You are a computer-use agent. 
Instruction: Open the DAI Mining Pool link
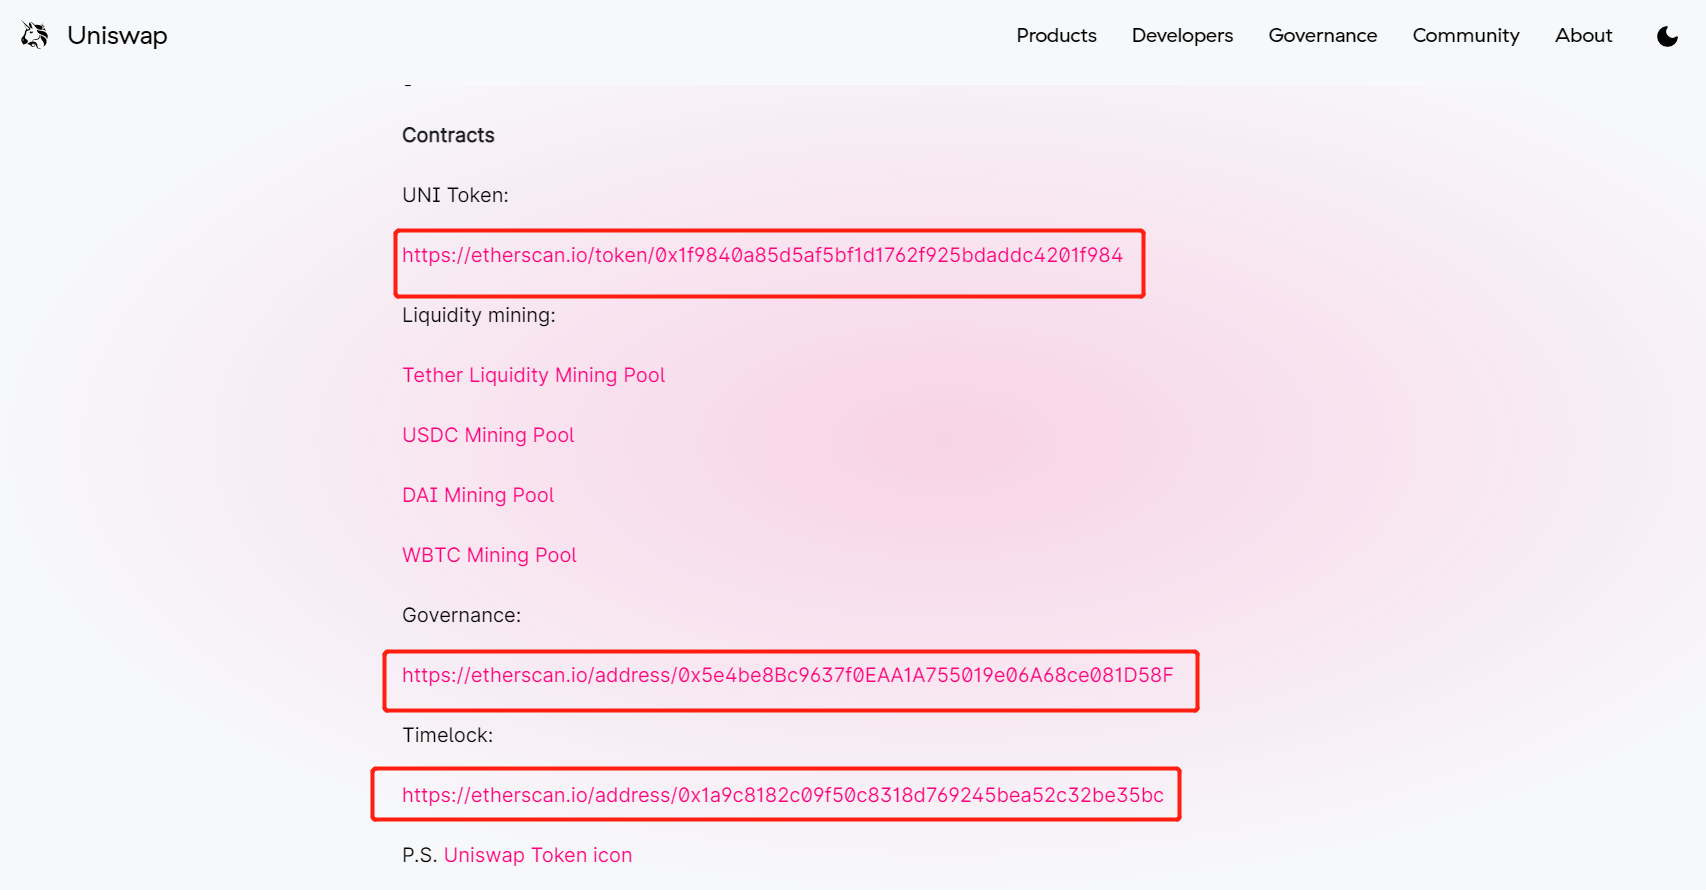pos(478,495)
